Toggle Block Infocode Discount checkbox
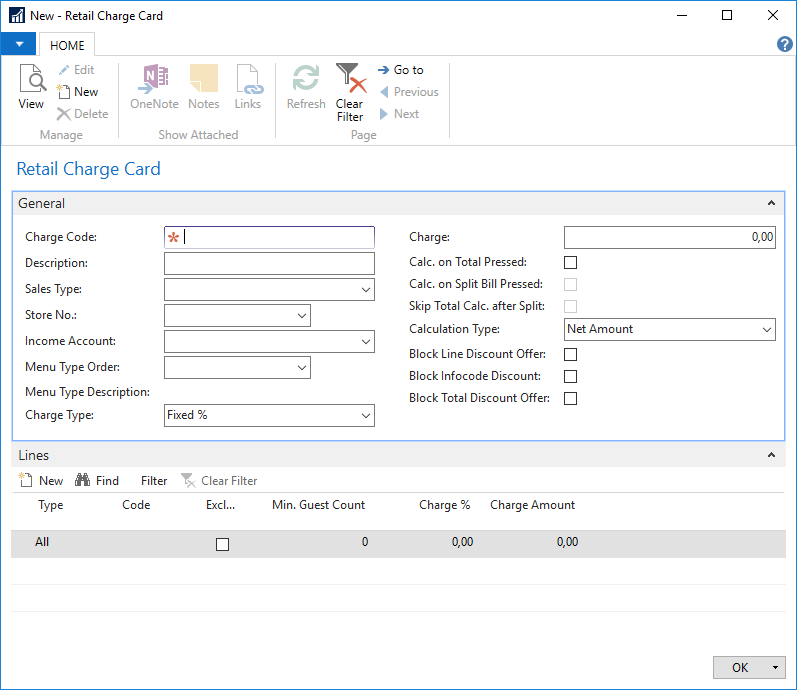The height and width of the screenshot is (693, 799). pos(571,377)
